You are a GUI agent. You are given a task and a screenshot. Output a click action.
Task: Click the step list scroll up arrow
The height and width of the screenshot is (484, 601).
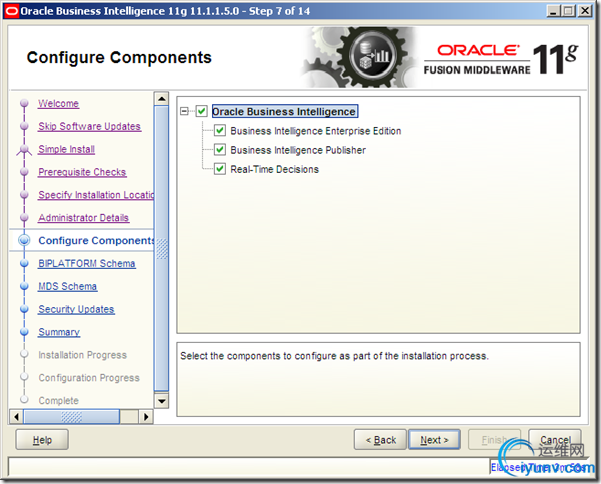(x=161, y=98)
